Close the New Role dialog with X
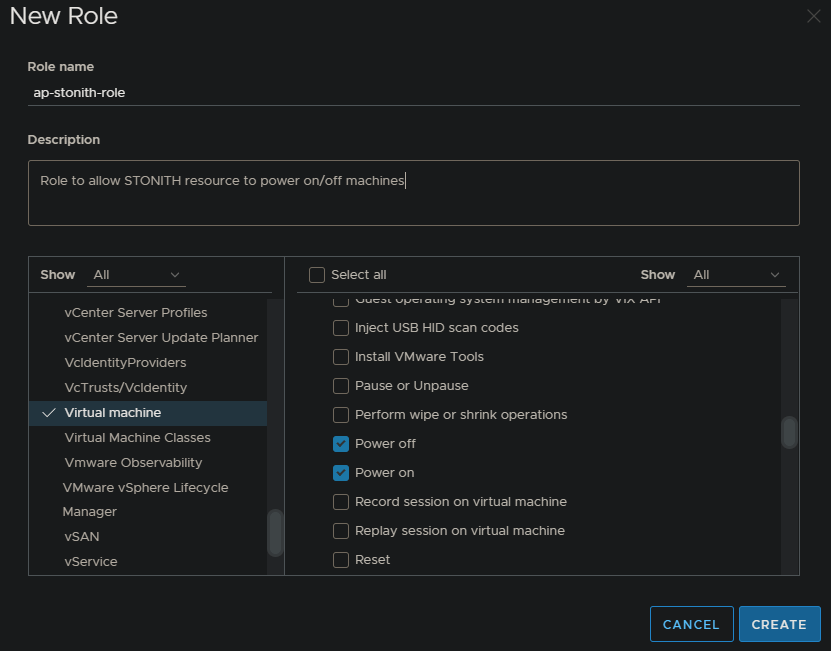This screenshot has width=831, height=651. [x=813, y=16]
